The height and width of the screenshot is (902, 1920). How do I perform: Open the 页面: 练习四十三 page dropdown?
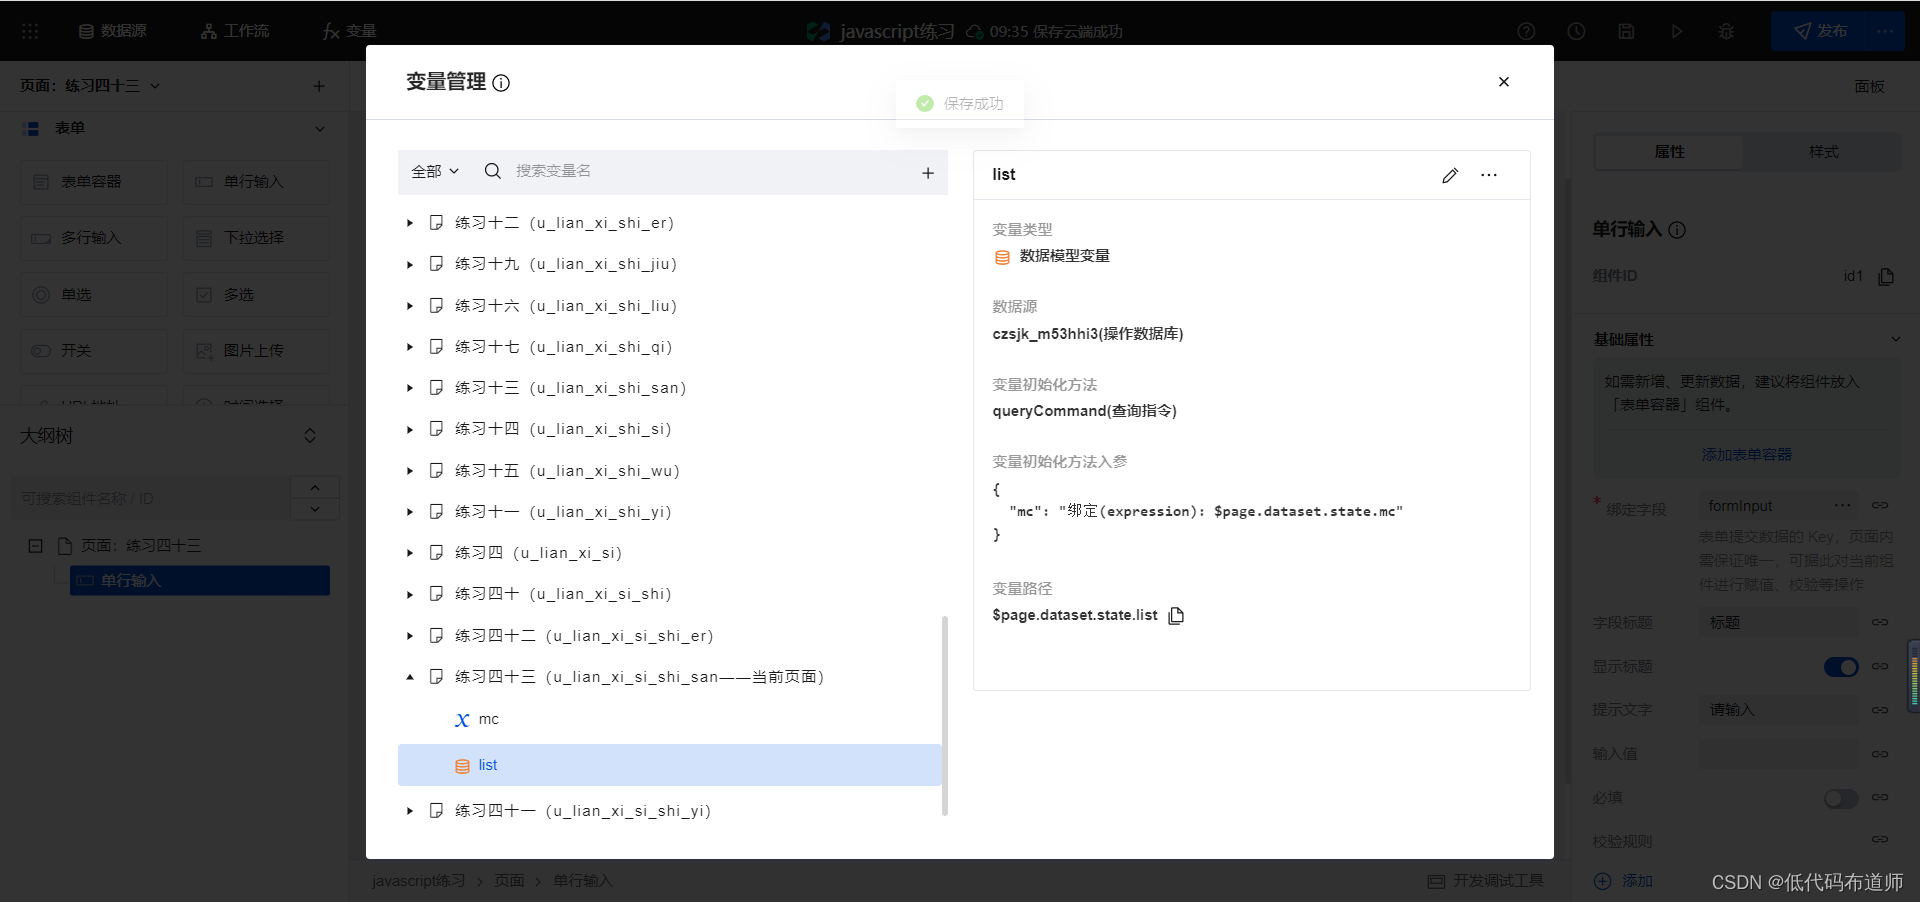(90, 86)
